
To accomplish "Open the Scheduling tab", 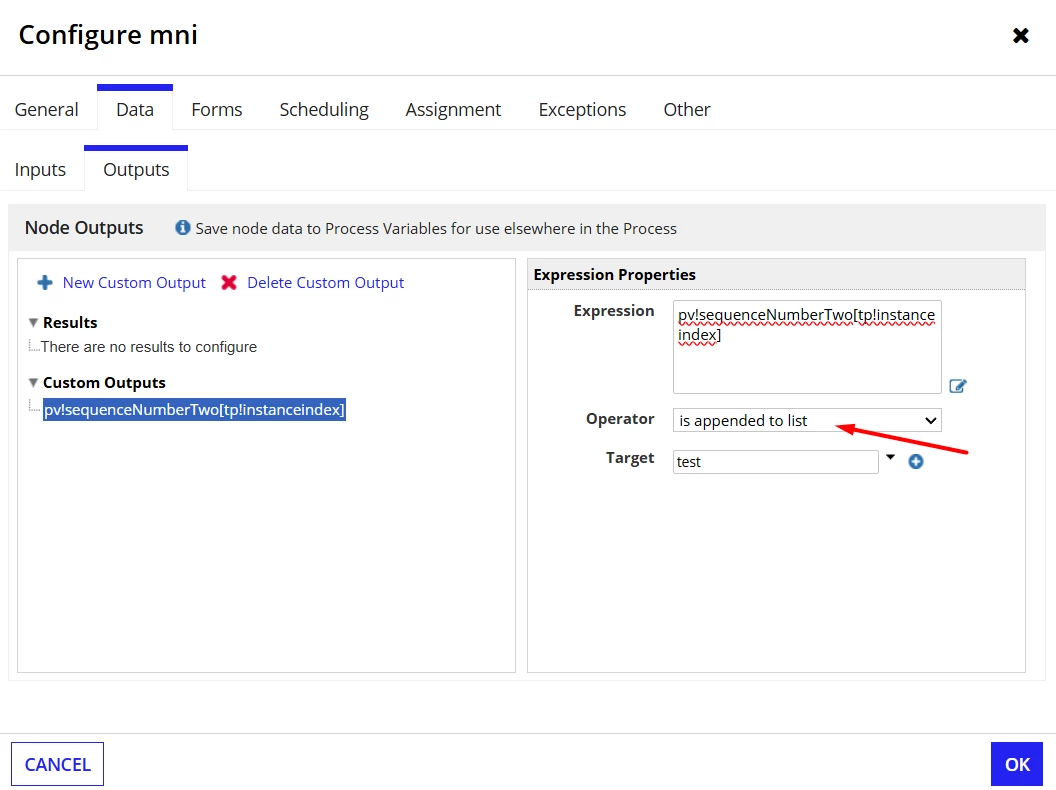I will (x=324, y=109).
